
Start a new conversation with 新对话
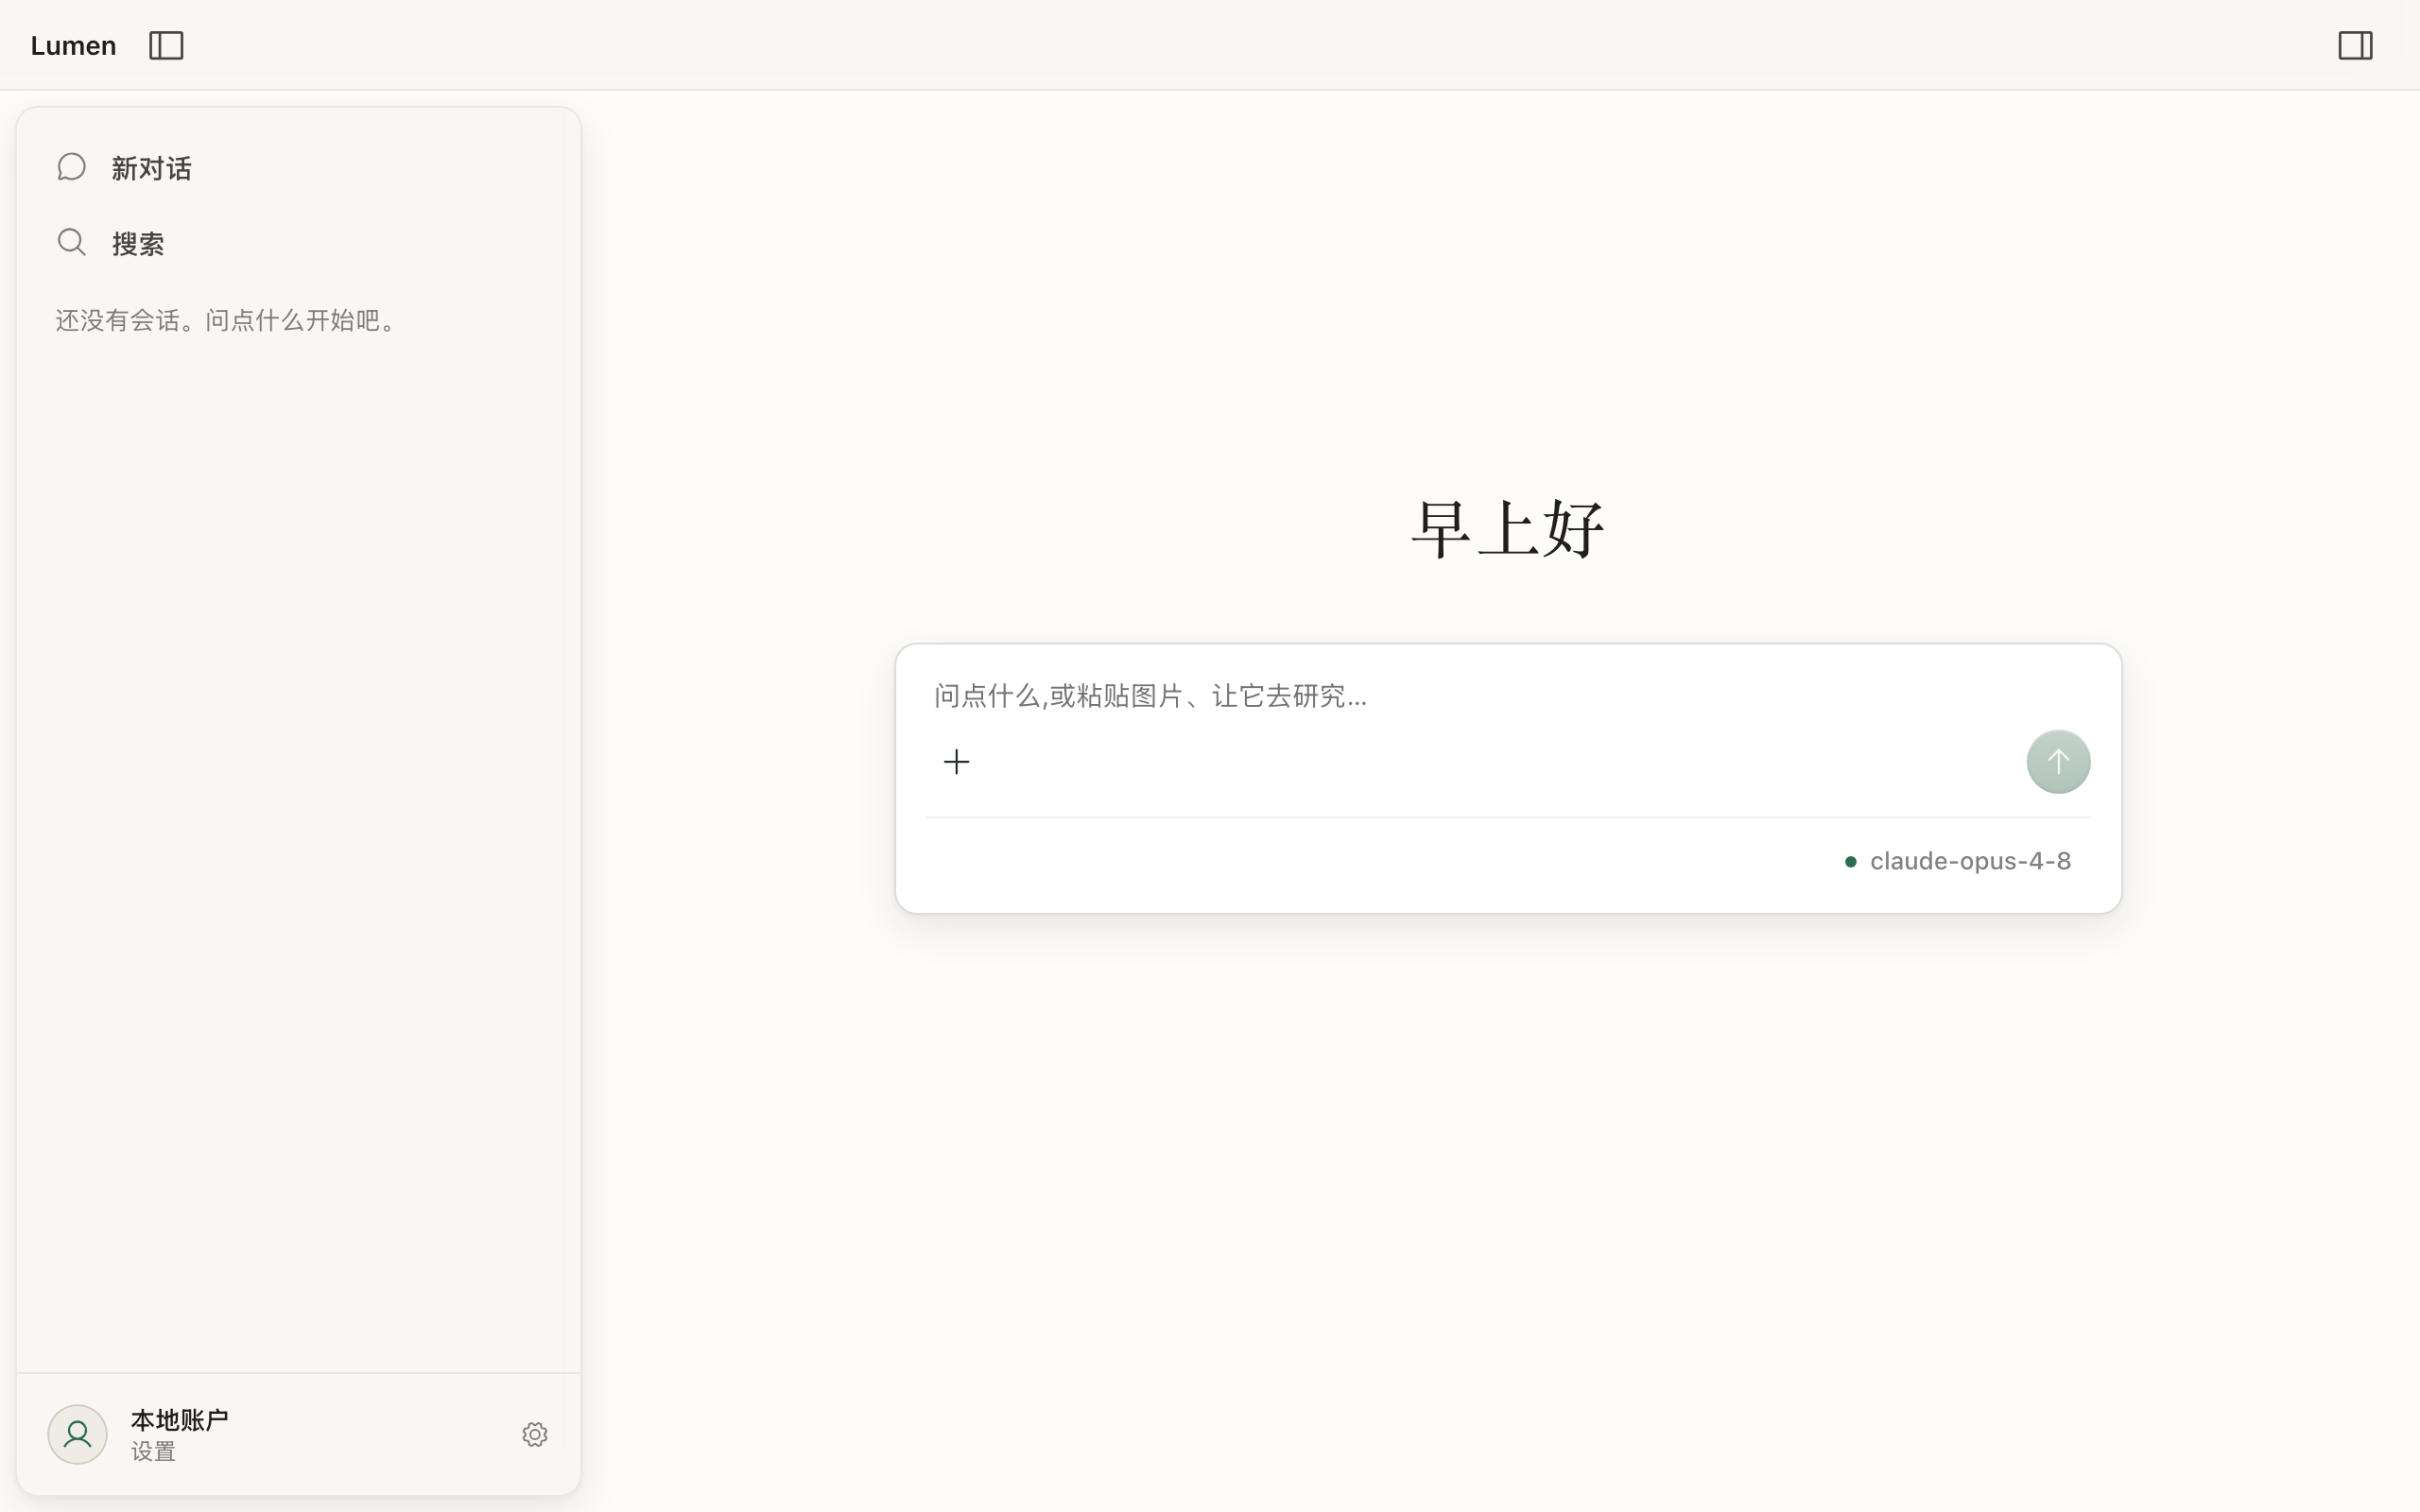(298, 168)
